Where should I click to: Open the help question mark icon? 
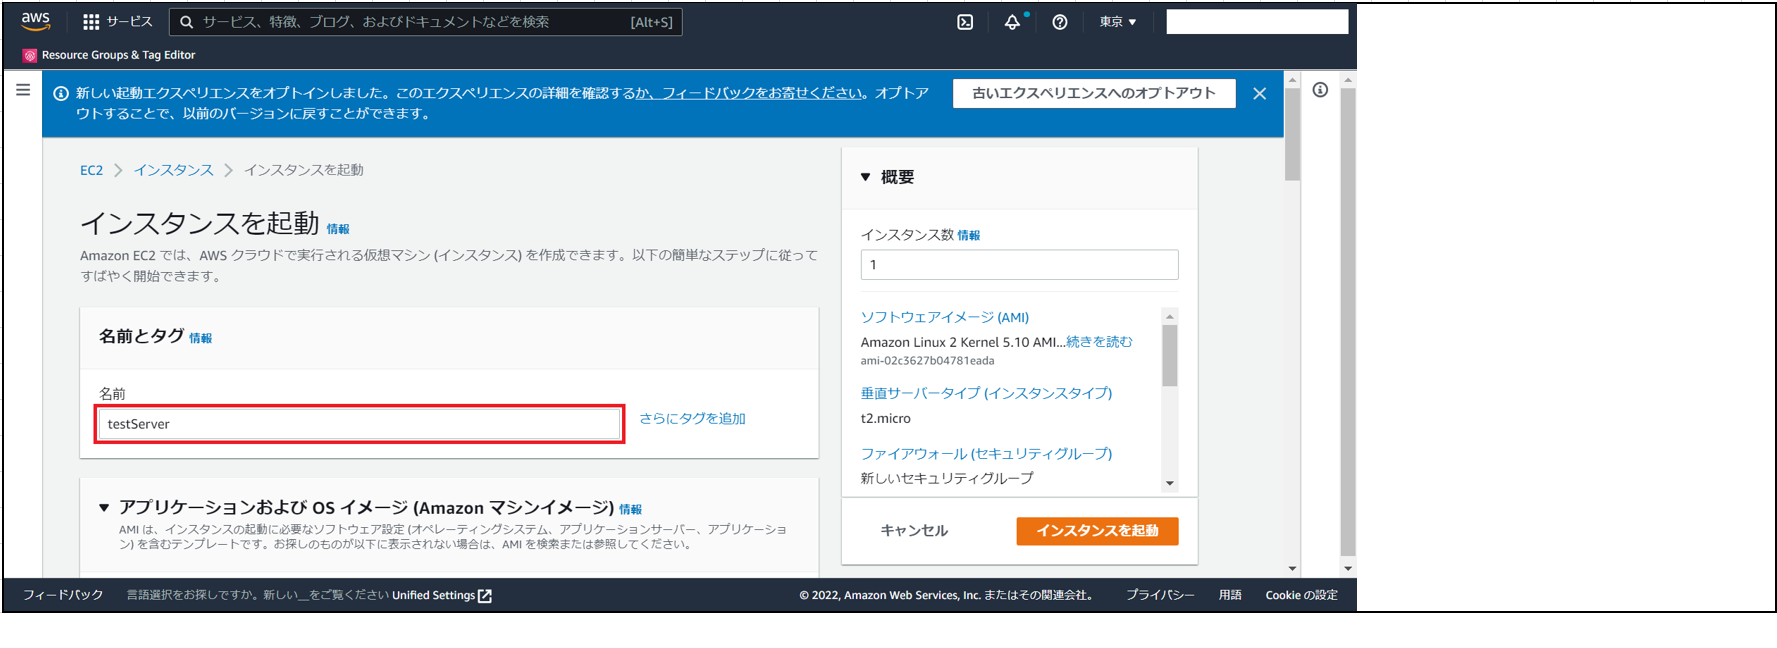tap(1060, 22)
